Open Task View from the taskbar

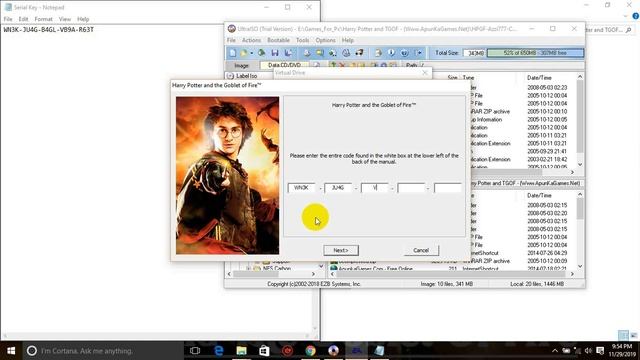(x=195, y=351)
